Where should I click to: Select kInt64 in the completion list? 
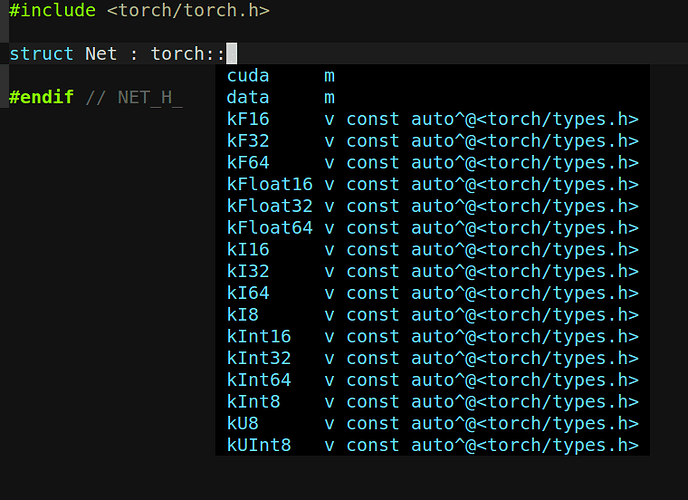coord(259,380)
